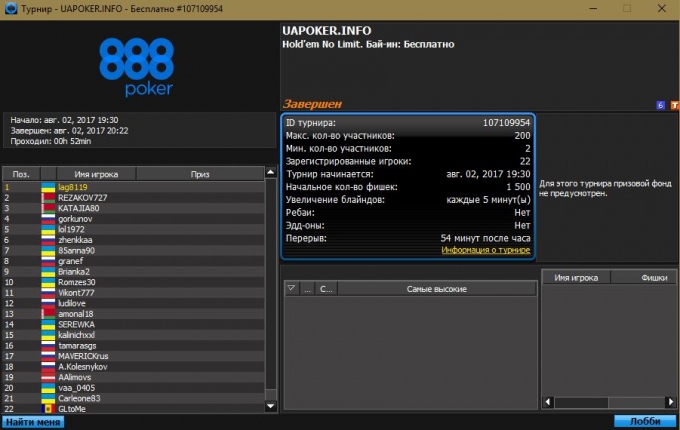Click flag icon beside amonal18
Screen dimensions: 680x430
point(48,314)
